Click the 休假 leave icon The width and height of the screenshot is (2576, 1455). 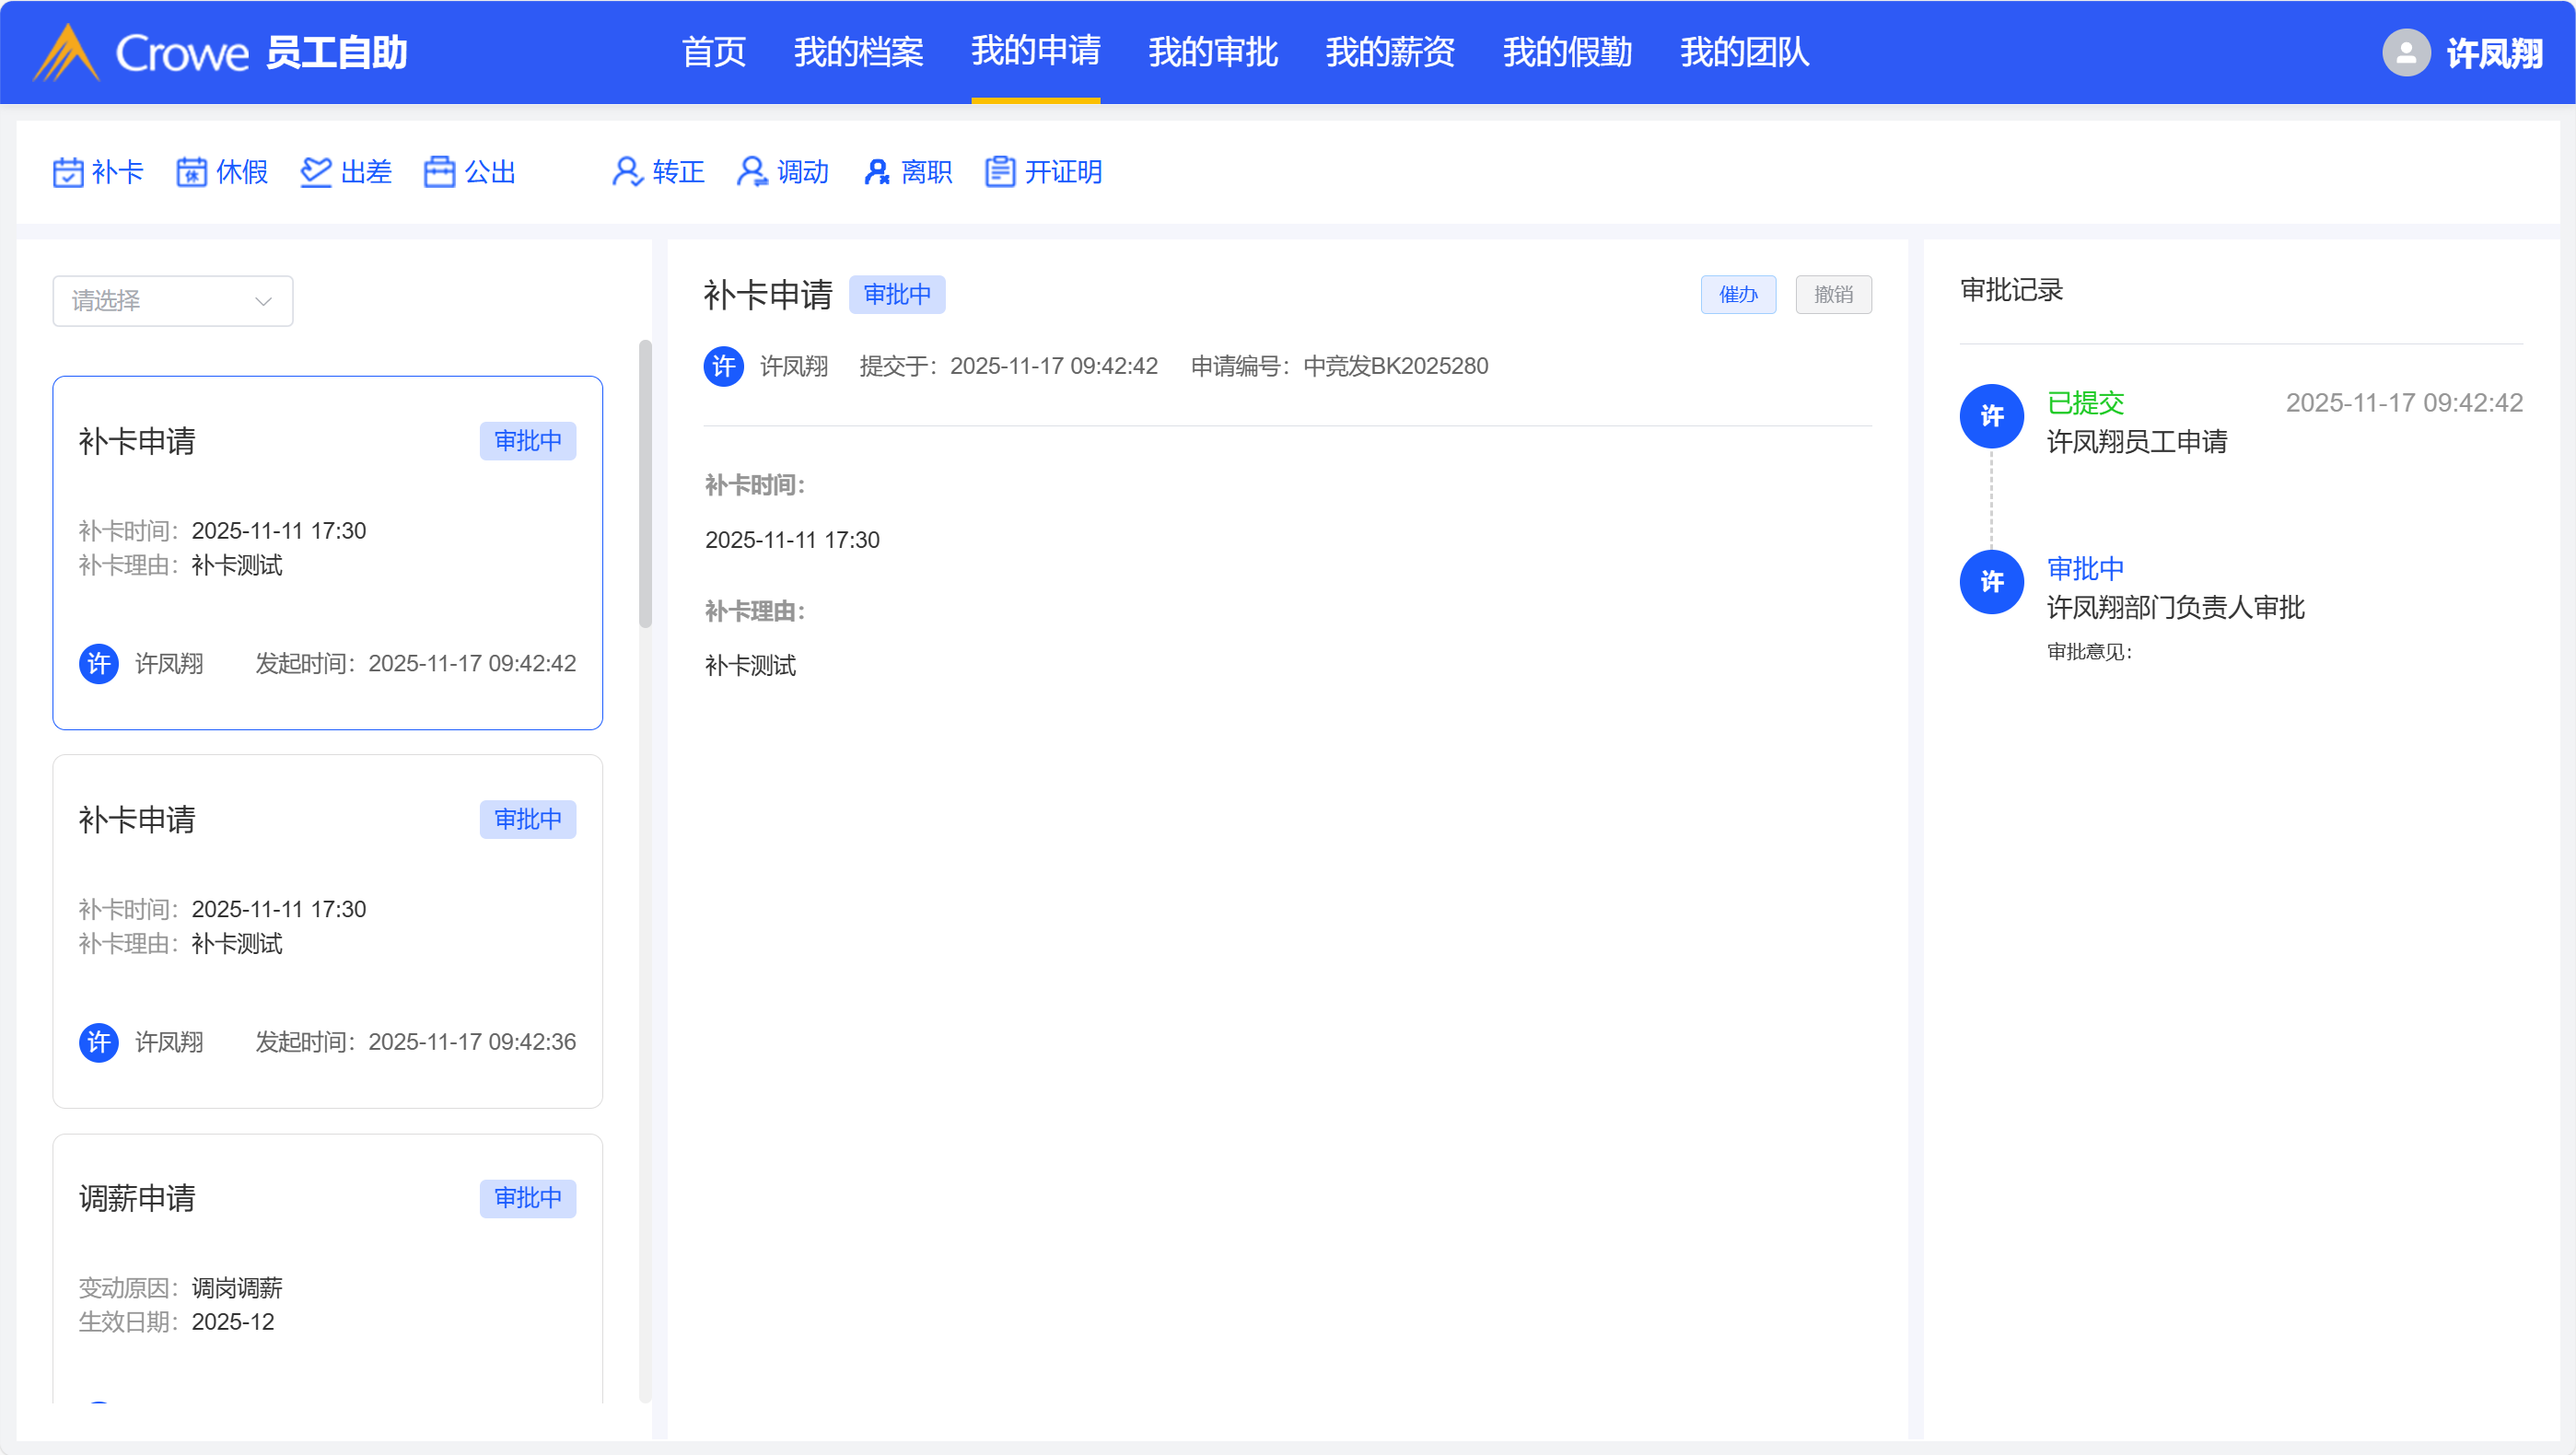(x=191, y=172)
